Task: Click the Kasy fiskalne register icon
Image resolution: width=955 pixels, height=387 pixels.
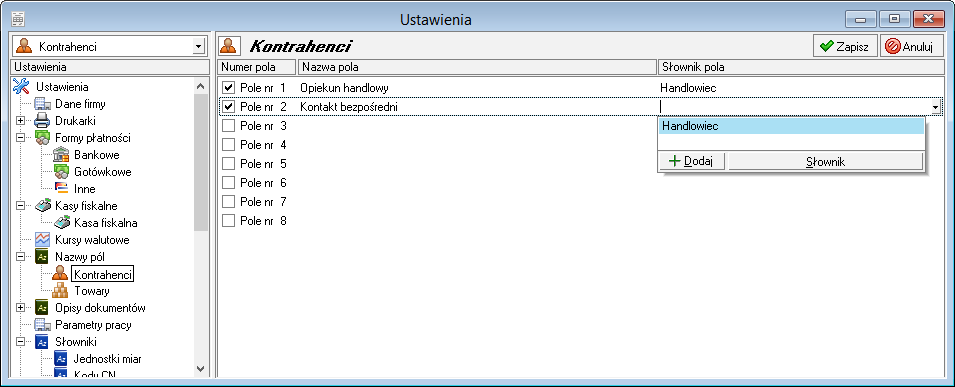Action: coord(42,206)
